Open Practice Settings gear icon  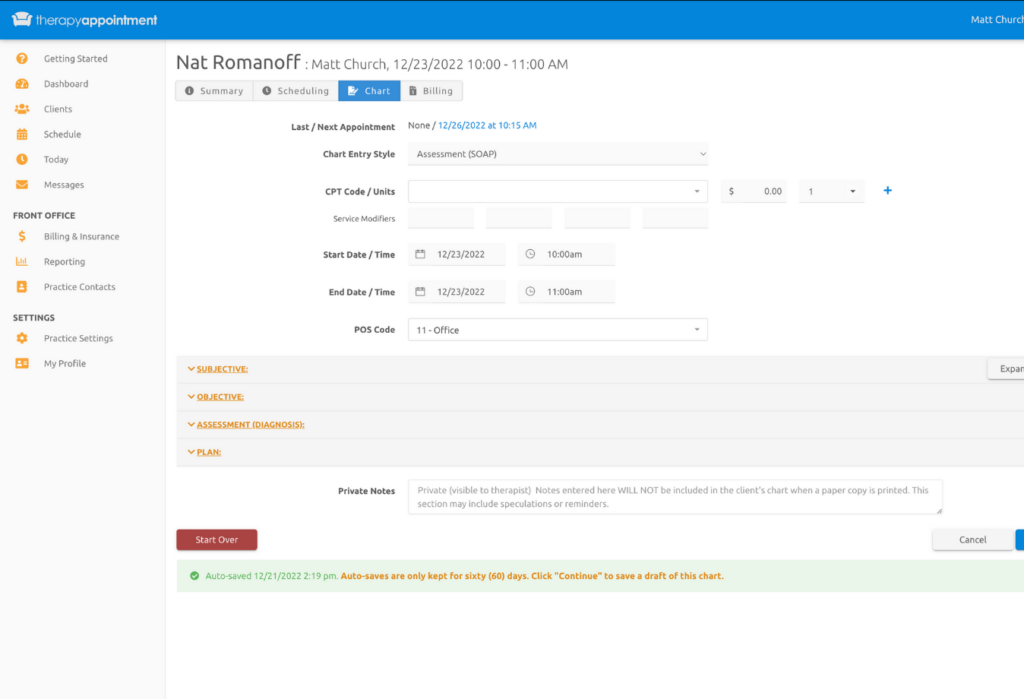[22, 339]
